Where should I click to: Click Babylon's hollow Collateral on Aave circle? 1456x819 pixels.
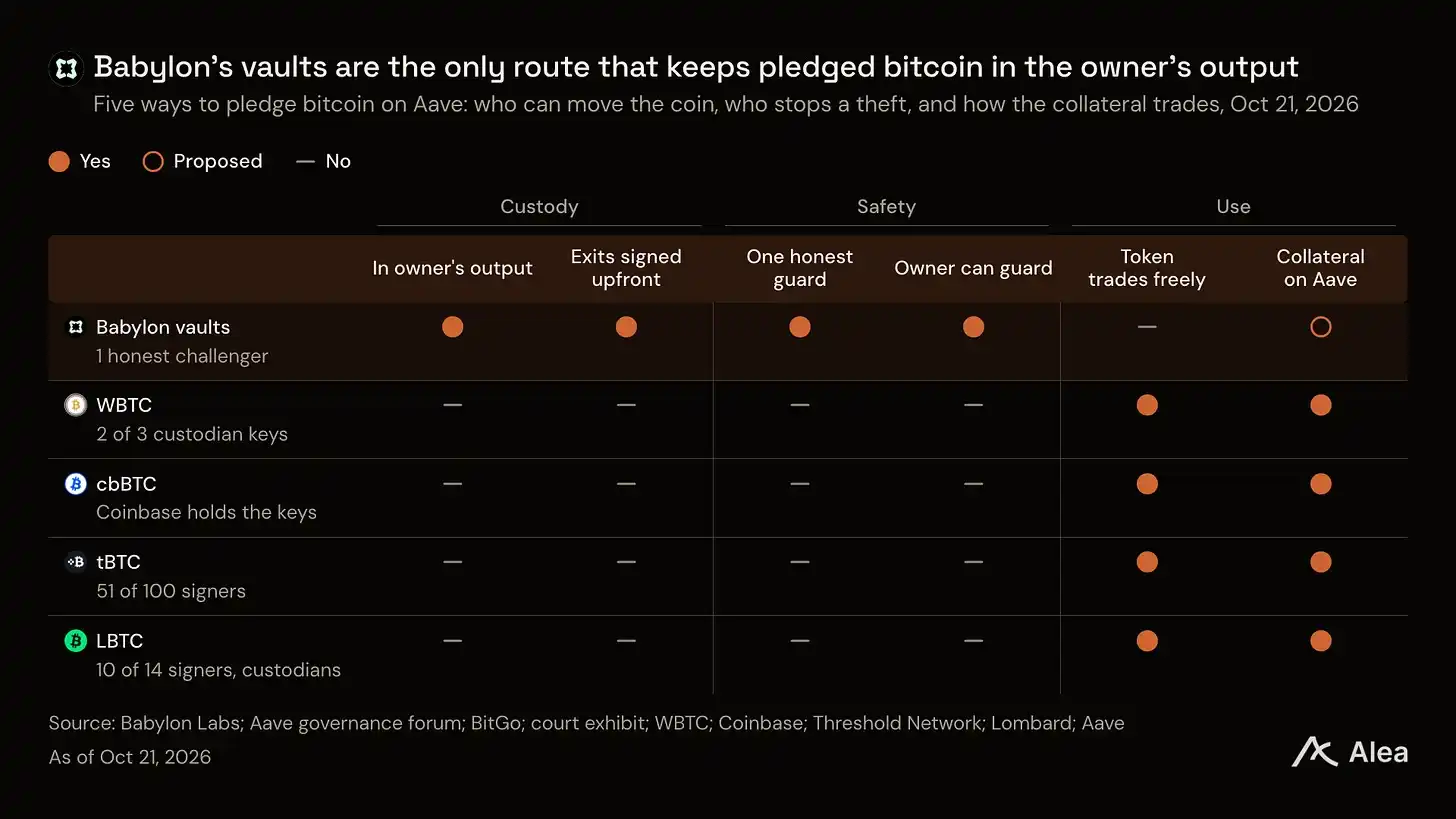click(1321, 327)
